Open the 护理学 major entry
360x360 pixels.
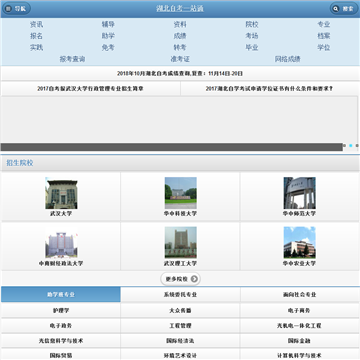coord(61,310)
